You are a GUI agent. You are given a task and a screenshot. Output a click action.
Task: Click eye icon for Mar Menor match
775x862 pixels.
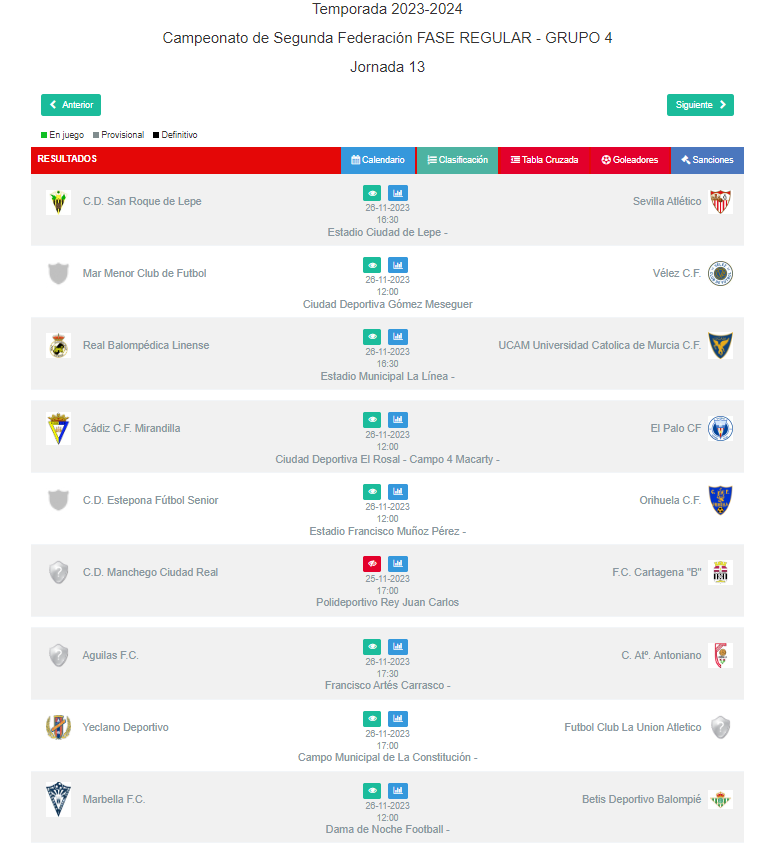pos(372,265)
